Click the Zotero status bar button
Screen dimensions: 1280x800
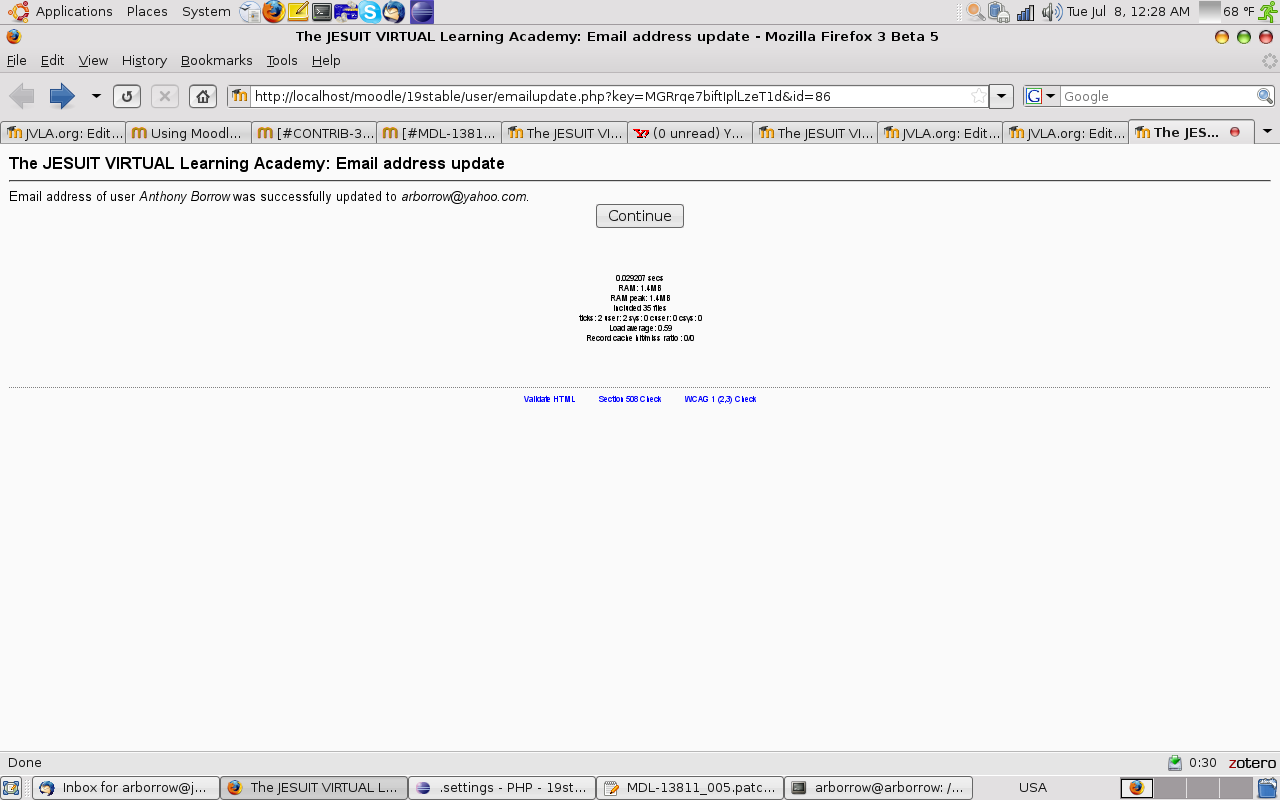coord(1253,763)
